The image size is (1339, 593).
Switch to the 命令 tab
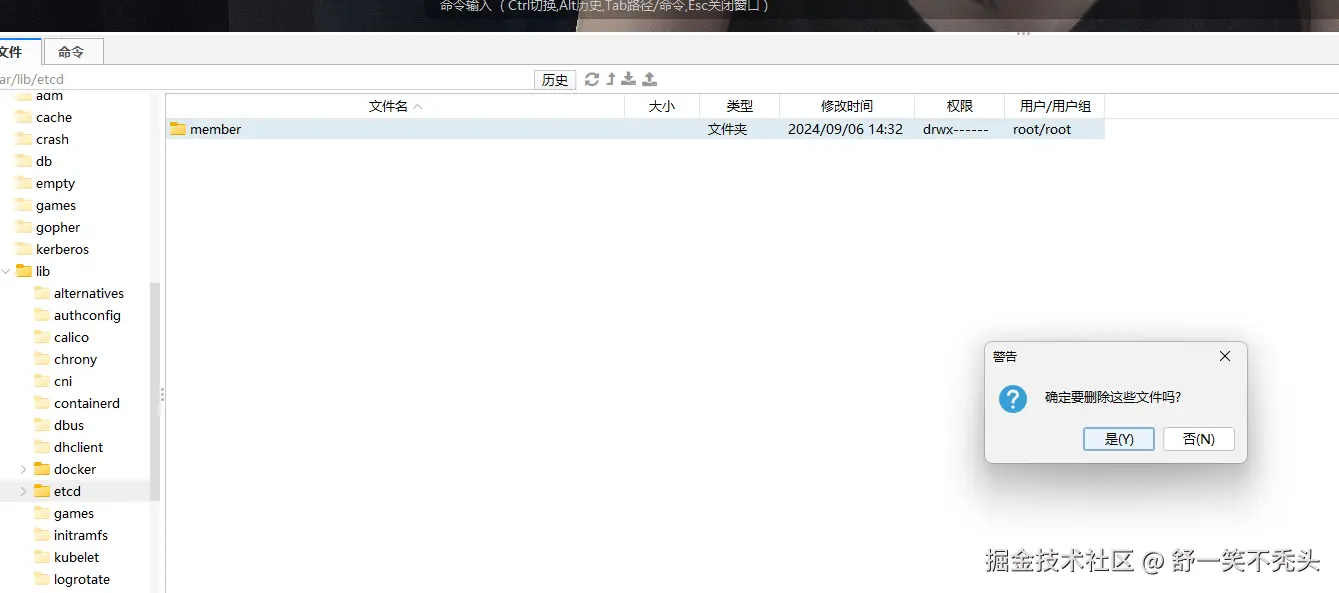click(x=72, y=51)
